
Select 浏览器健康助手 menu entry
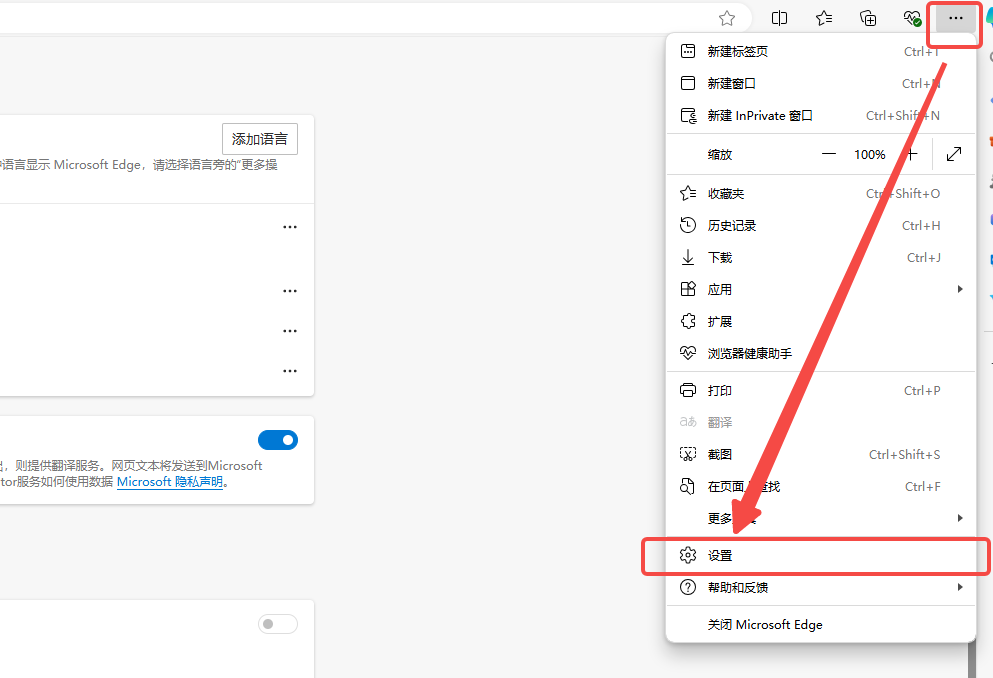[821, 353]
